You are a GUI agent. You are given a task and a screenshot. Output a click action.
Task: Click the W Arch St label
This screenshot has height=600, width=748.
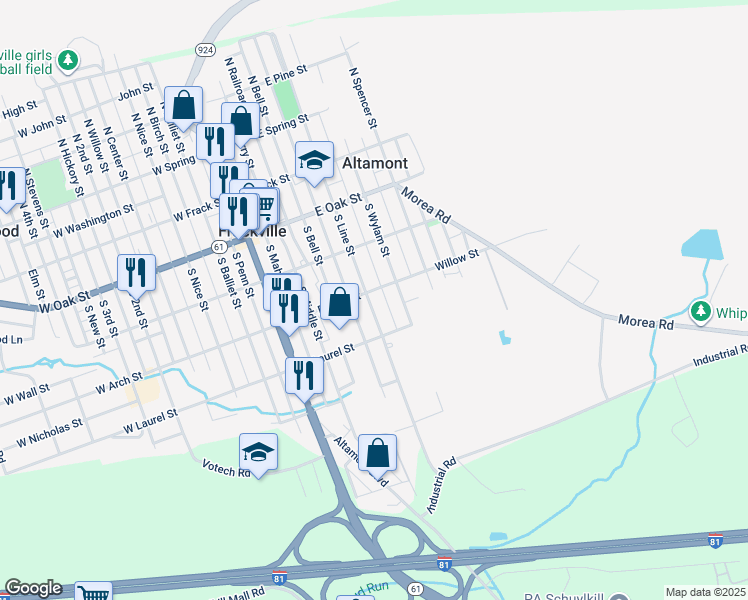[119, 383]
